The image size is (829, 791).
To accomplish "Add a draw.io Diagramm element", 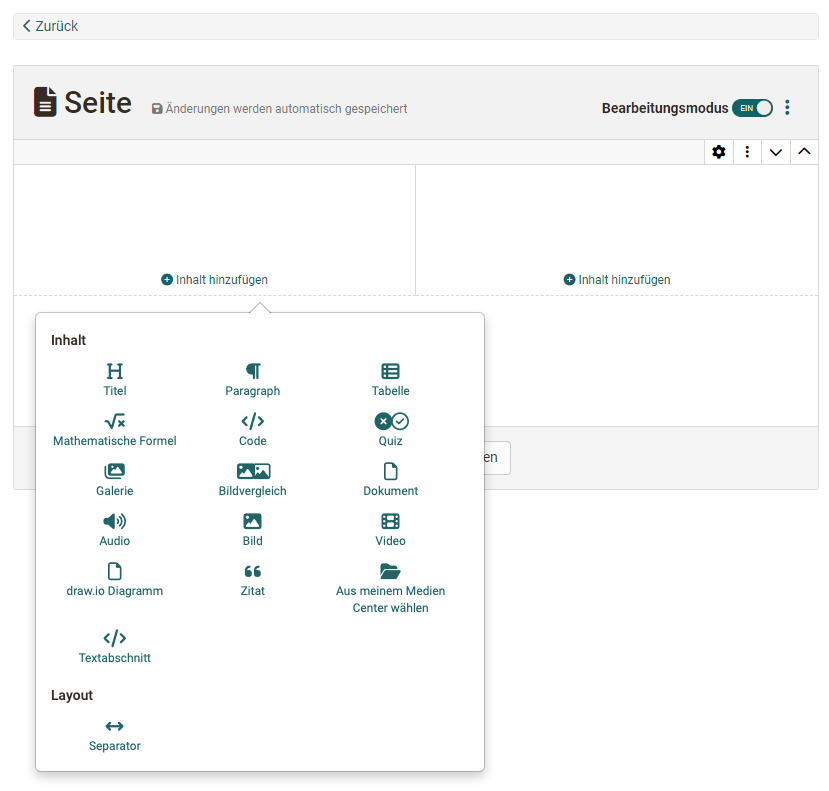I will [115, 580].
